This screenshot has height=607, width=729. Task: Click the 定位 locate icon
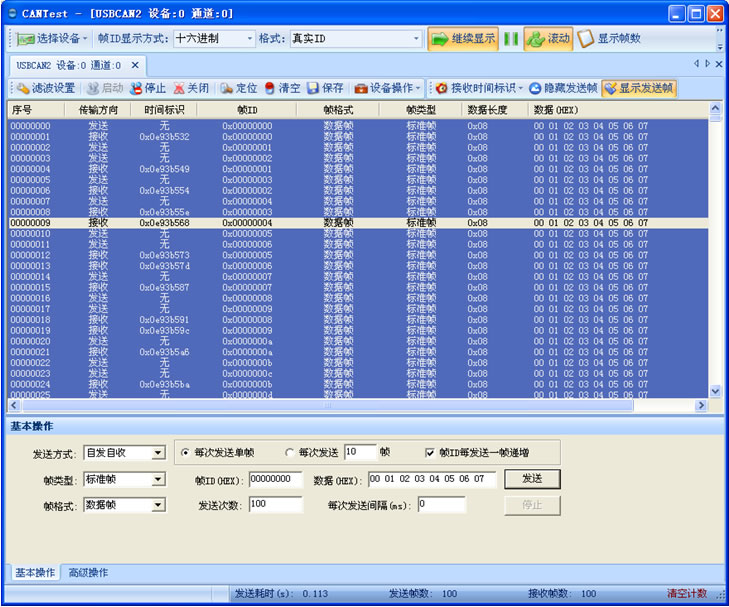click(227, 88)
